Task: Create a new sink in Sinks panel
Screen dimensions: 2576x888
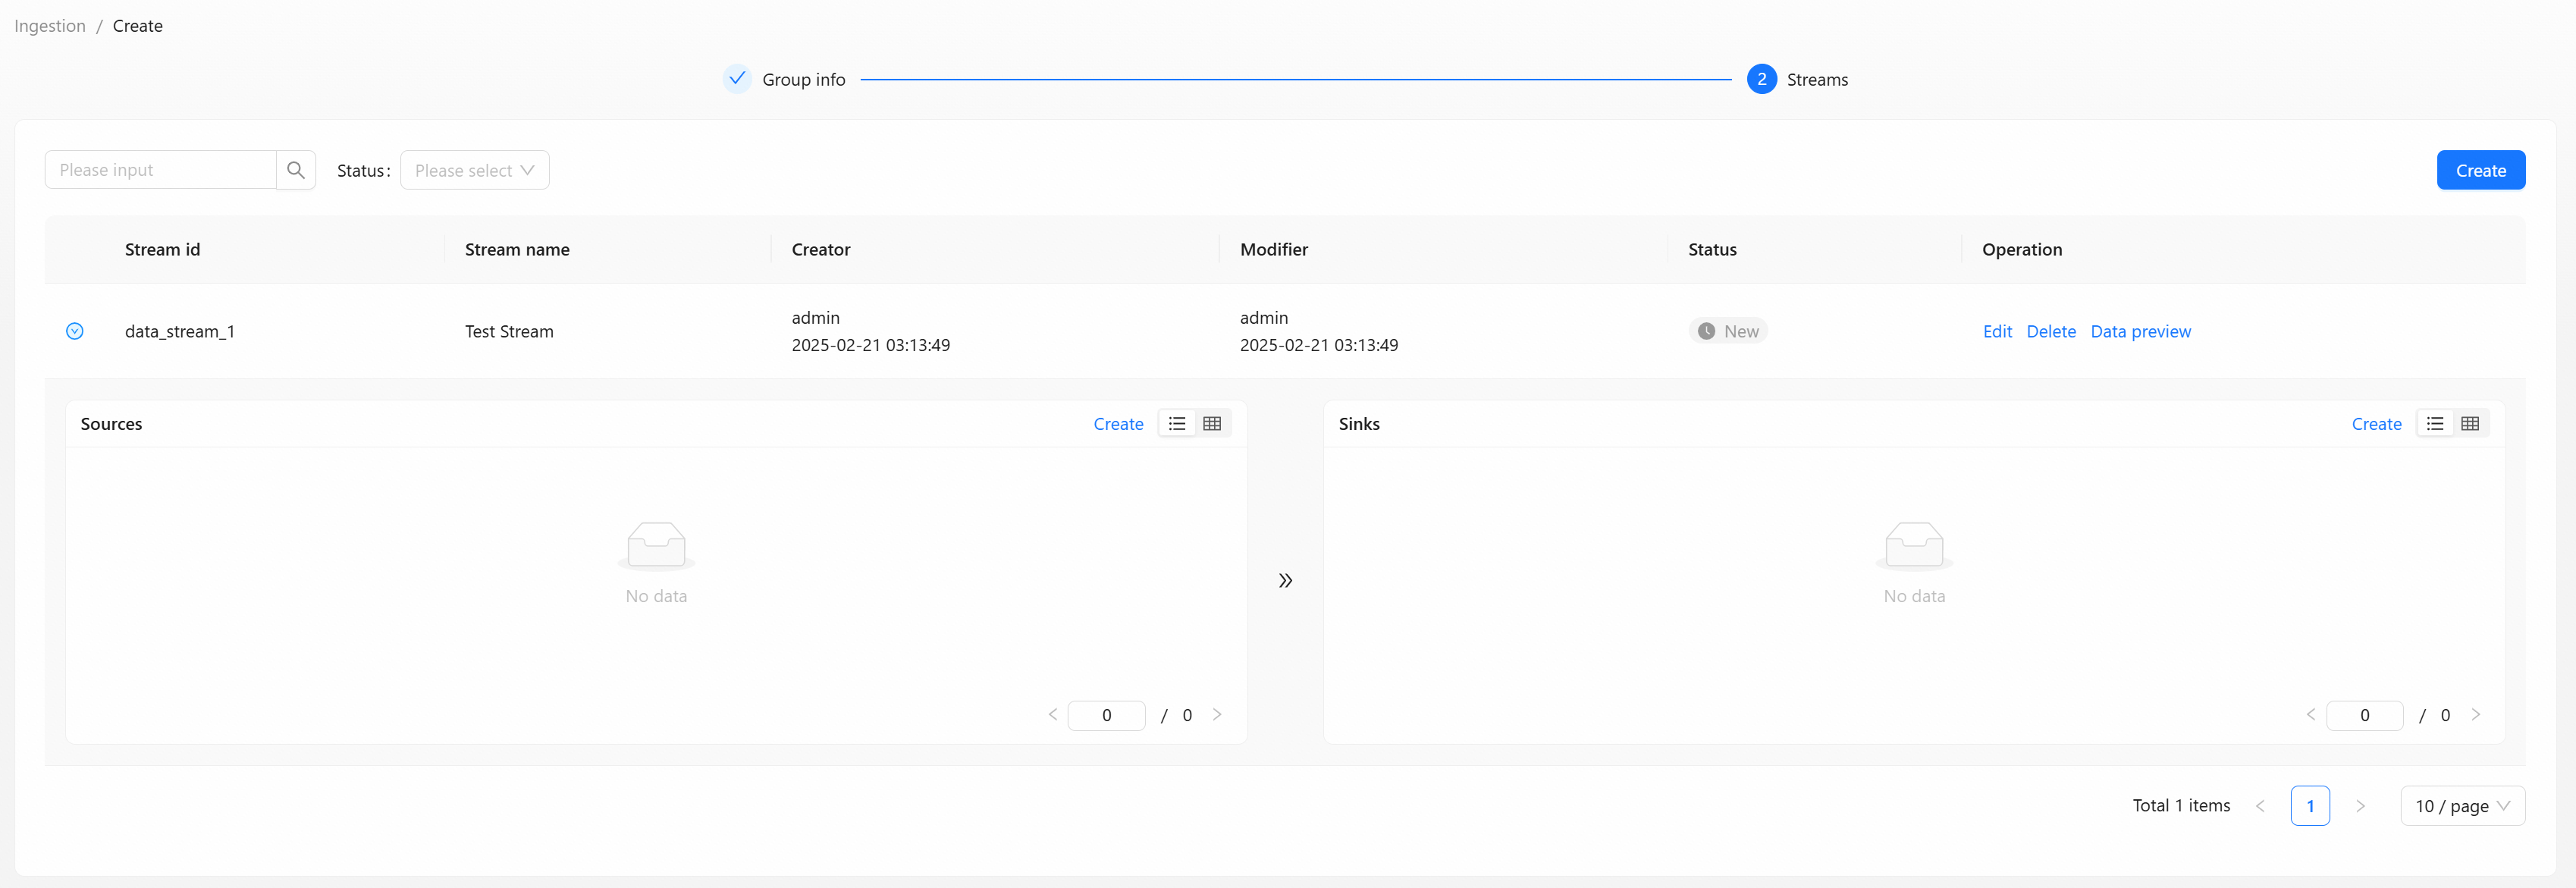Action: click(x=2376, y=424)
